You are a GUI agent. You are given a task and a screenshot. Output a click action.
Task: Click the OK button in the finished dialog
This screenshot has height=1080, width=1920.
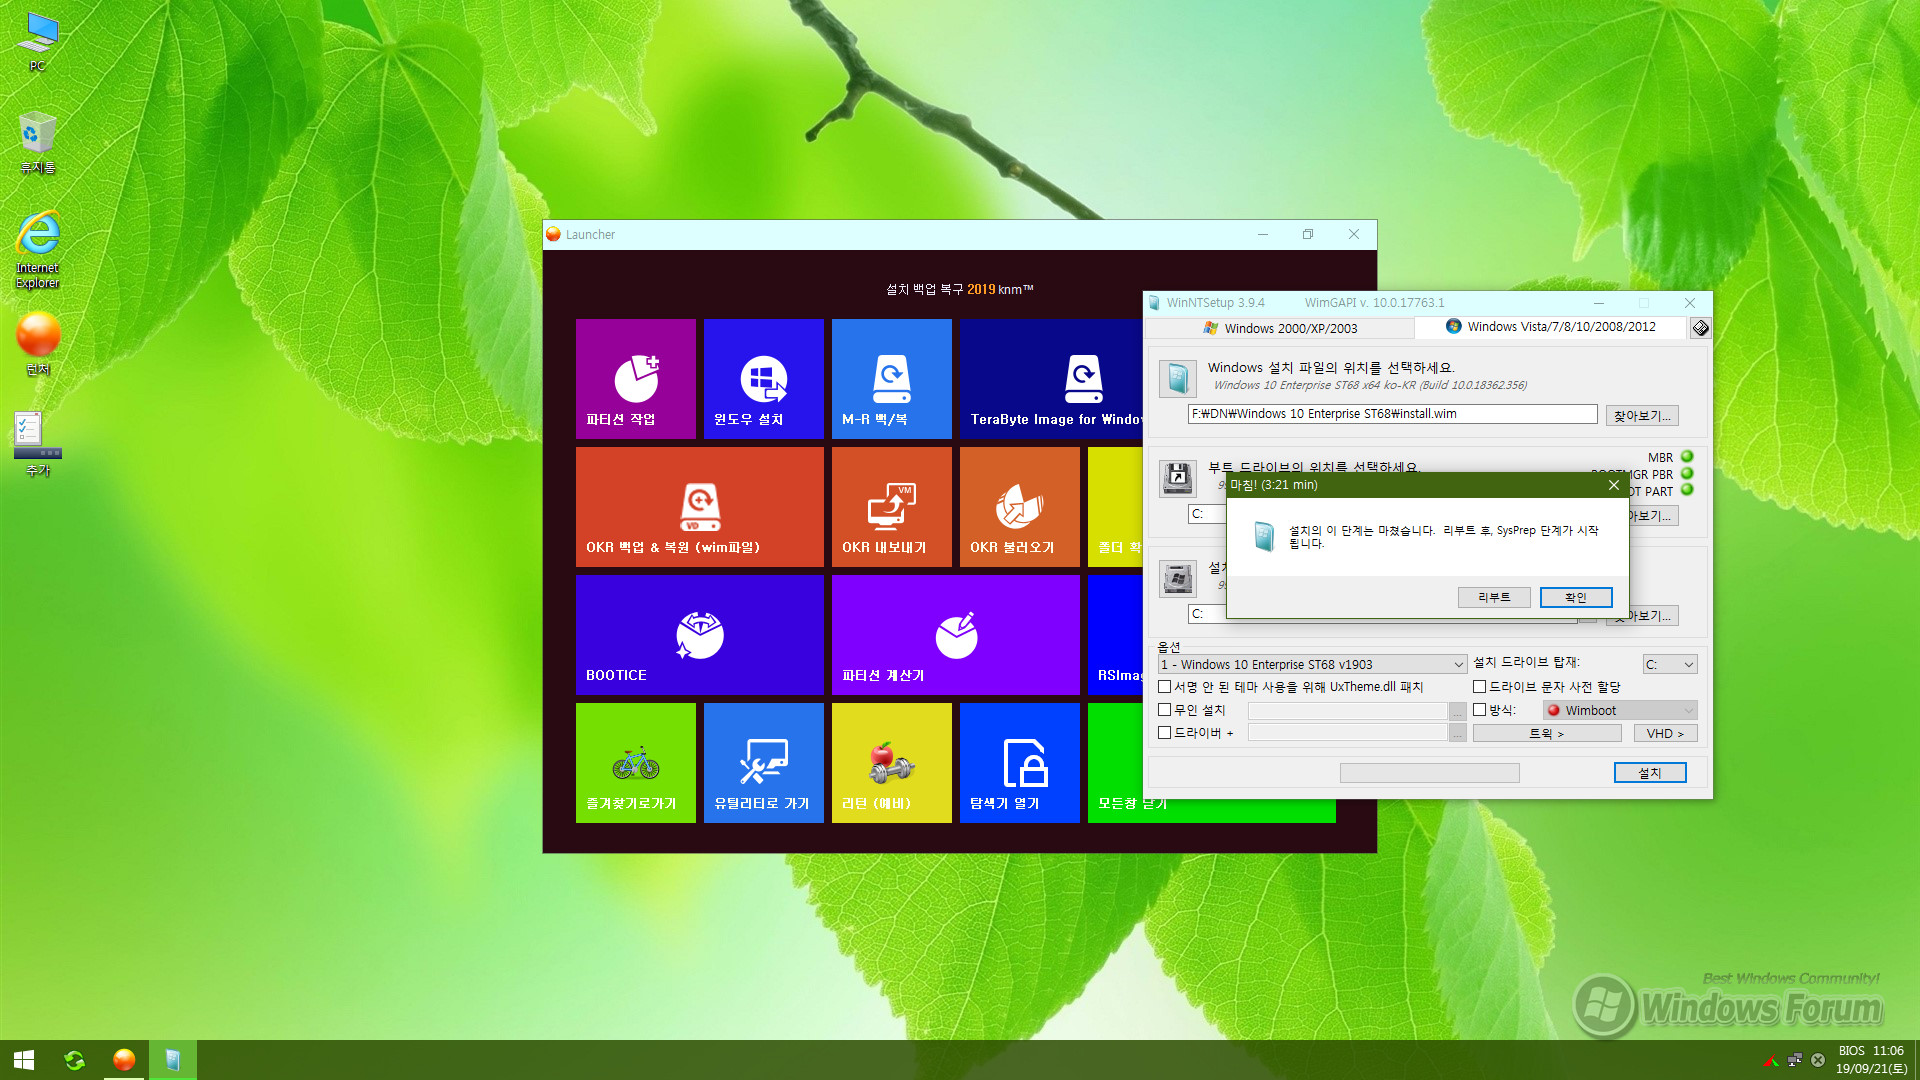click(x=1576, y=597)
